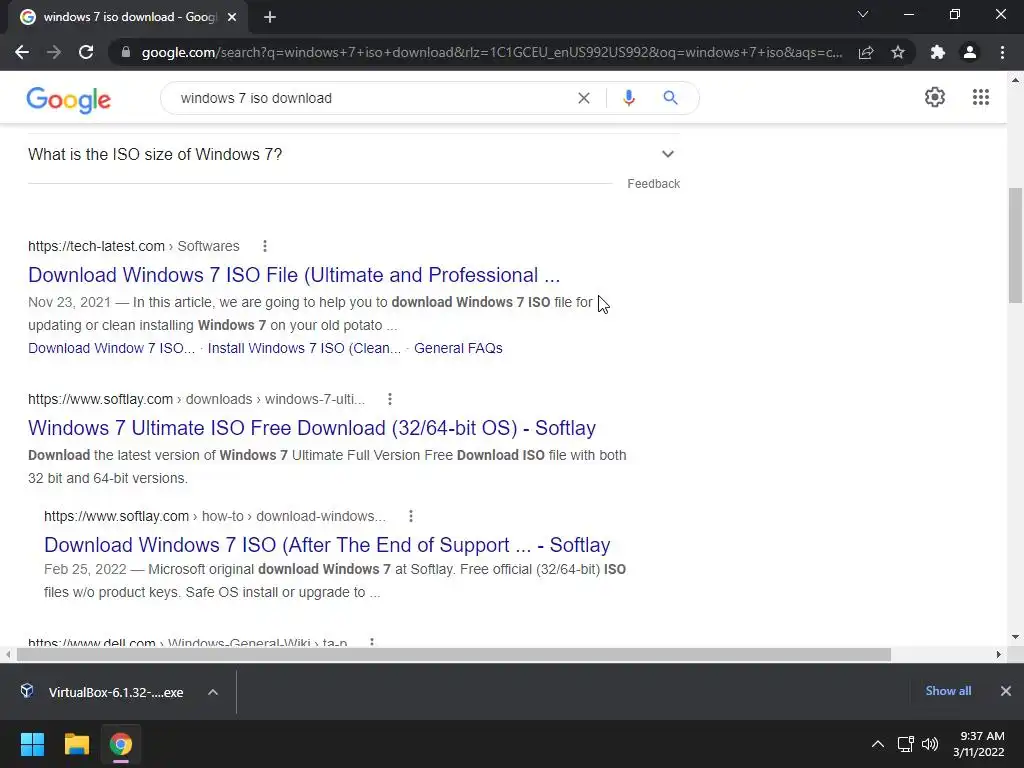Open Chrome extensions puzzle icon
The height and width of the screenshot is (768, 1024).
point(938,52)
